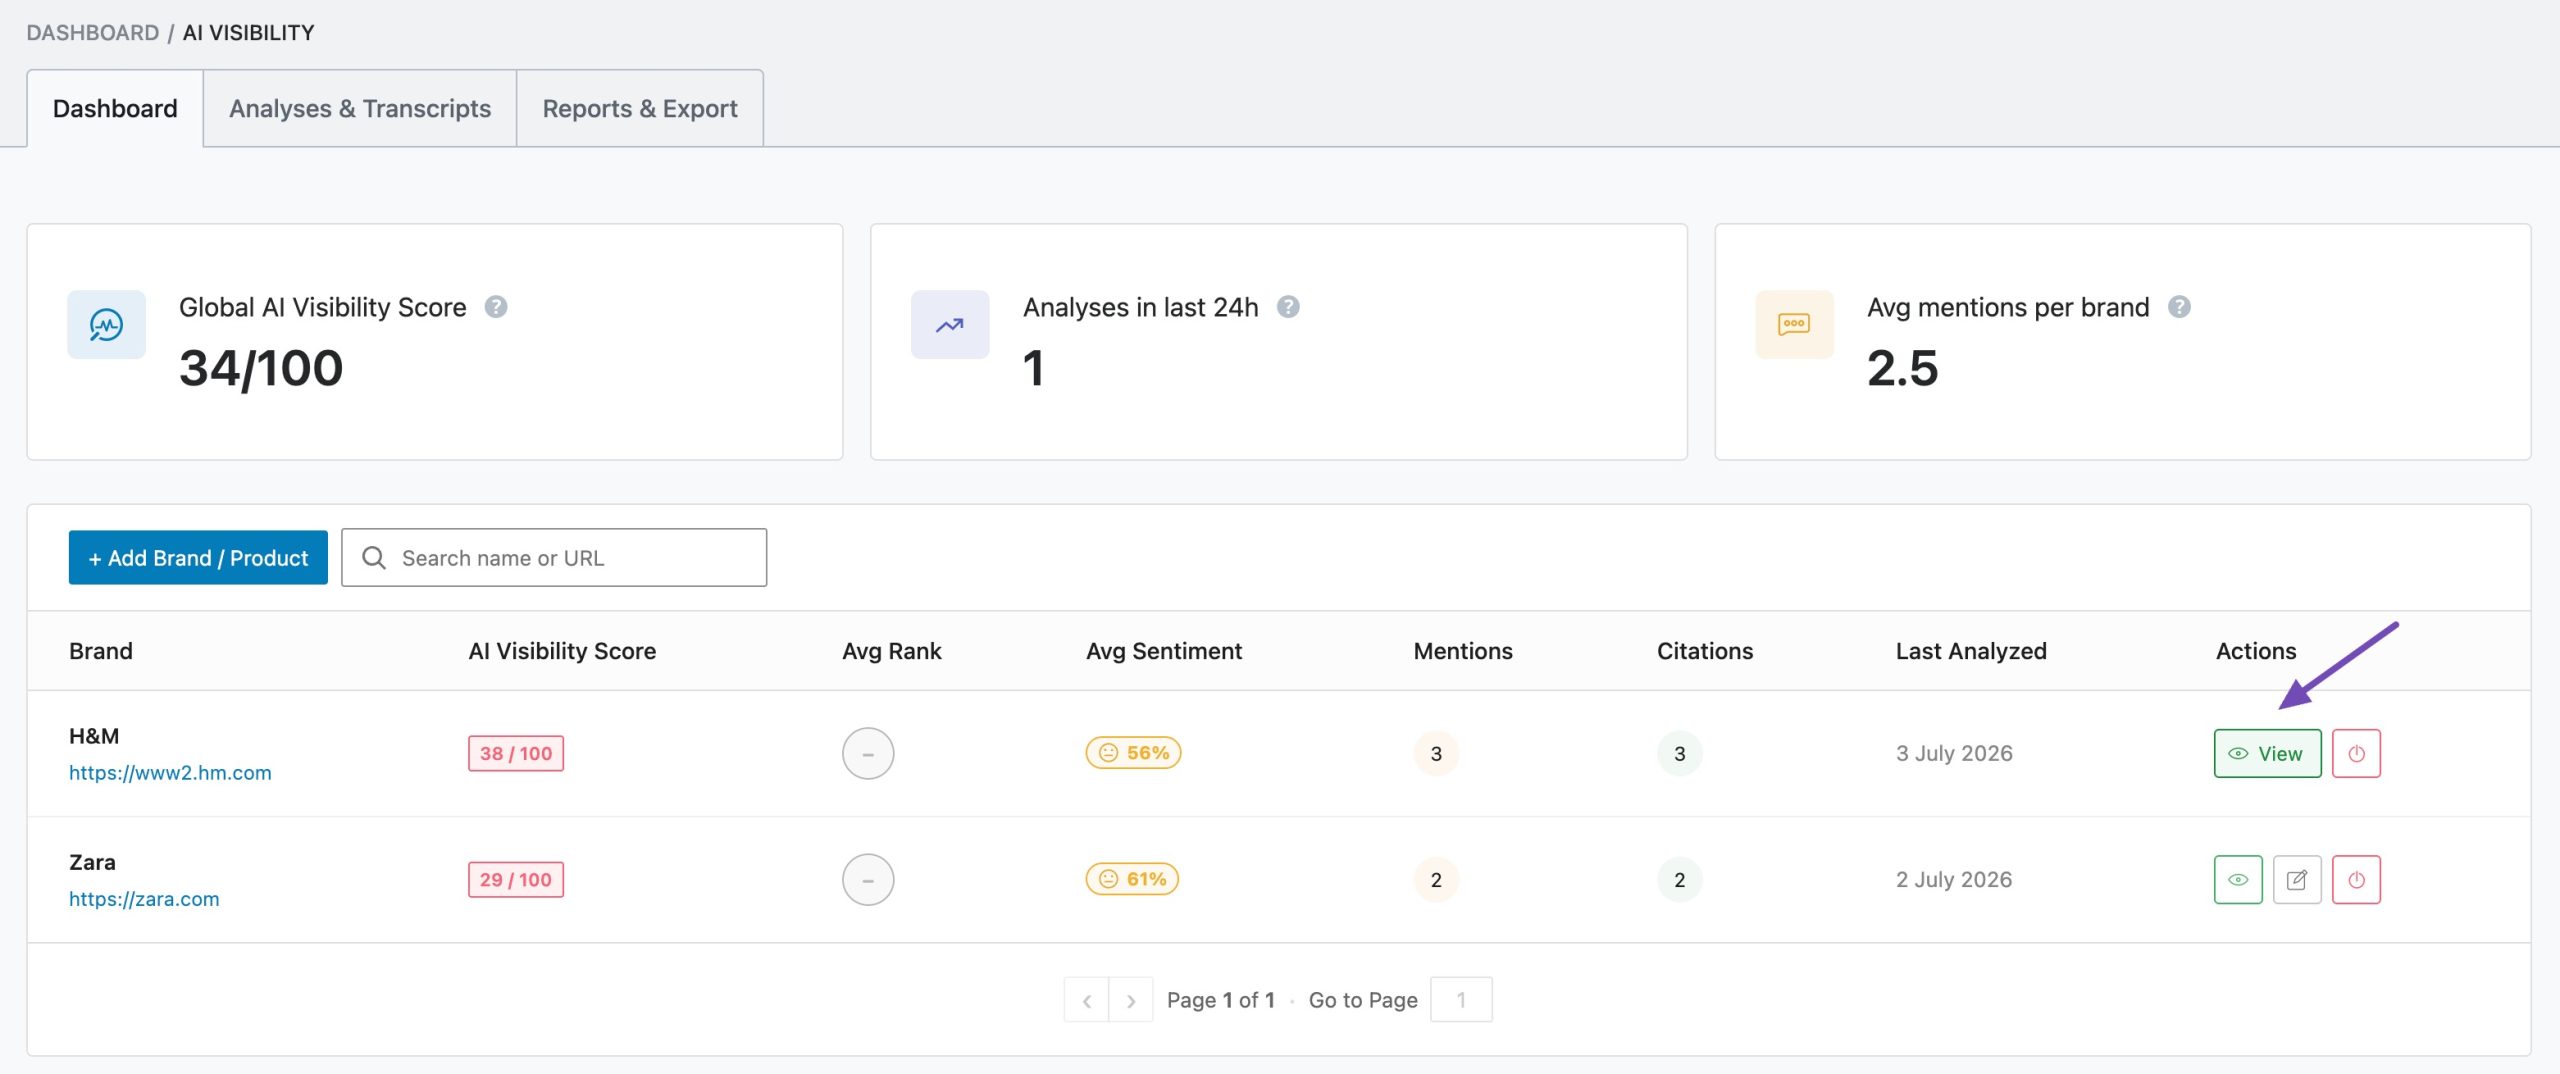Image resolution: width=2560 pixels, height=1074 pixels.
Task: Click the Avg mentions chat bubble icon
Action: (1794, 324)
